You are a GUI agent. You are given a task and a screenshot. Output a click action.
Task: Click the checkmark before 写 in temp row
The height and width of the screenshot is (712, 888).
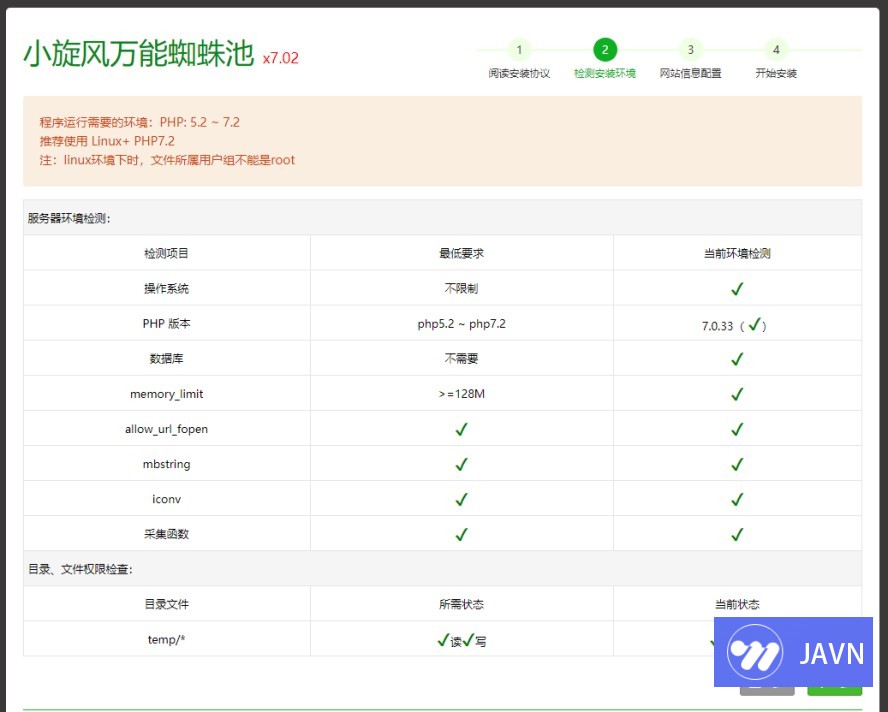point(468,640)
